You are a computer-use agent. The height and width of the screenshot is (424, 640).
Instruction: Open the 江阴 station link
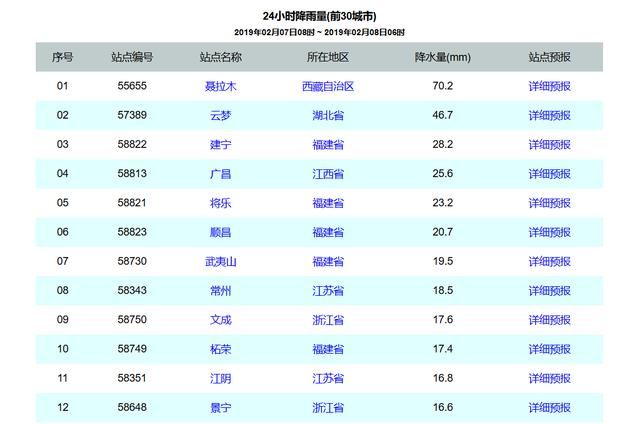[220, 379]
